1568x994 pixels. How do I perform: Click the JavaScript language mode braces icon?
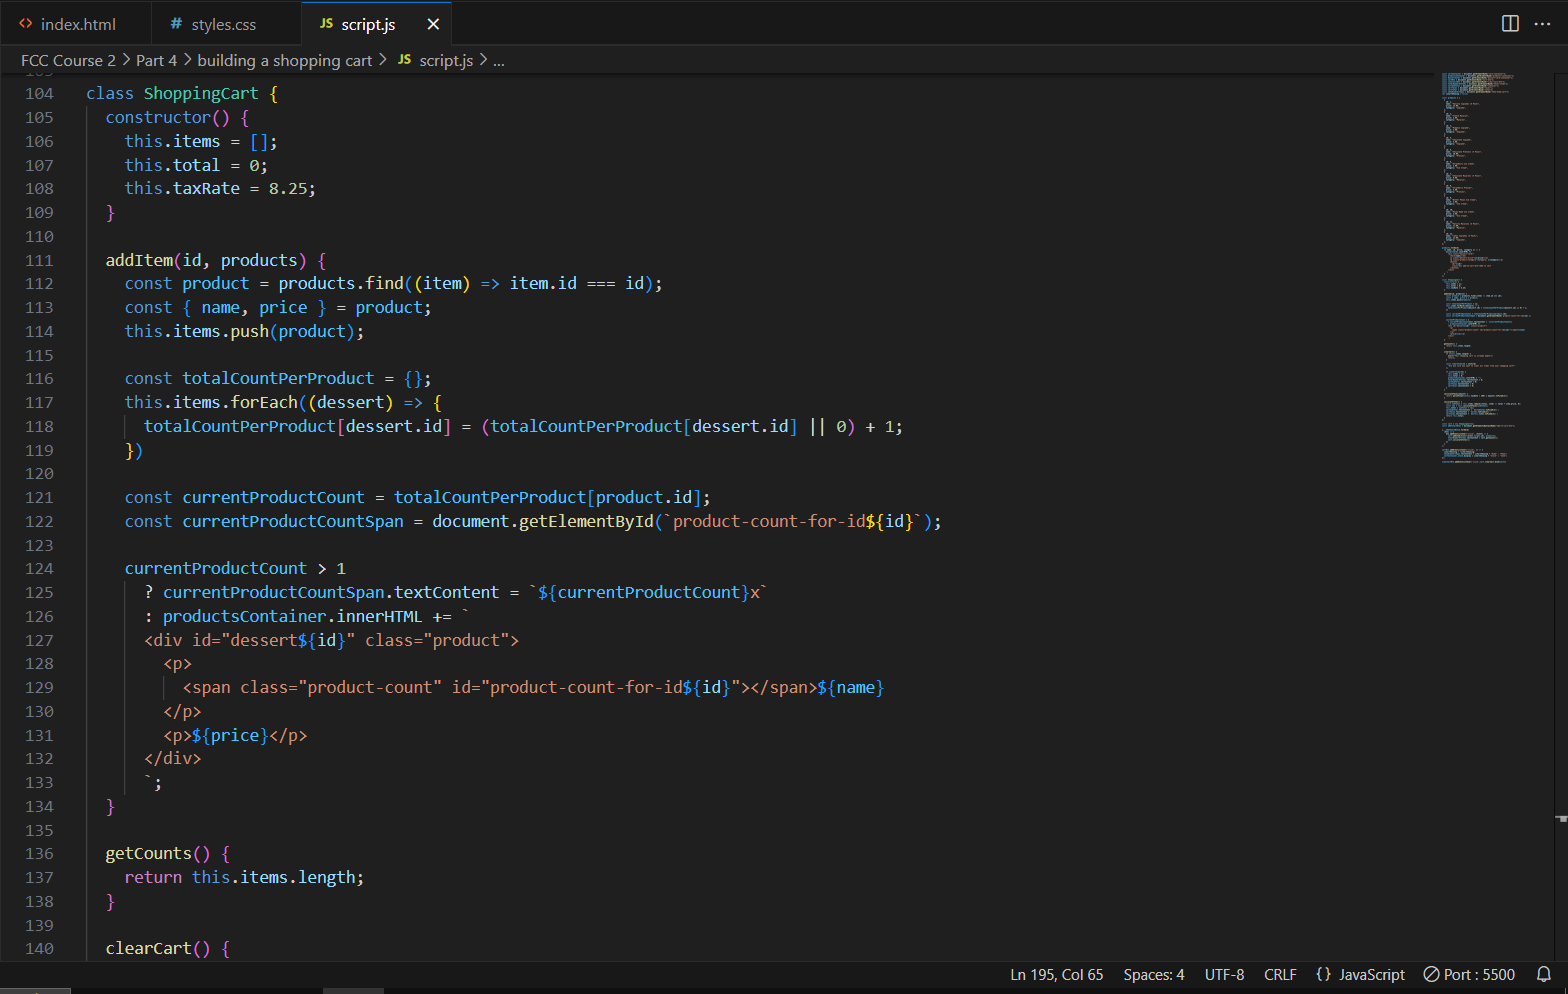[1324, 974]
